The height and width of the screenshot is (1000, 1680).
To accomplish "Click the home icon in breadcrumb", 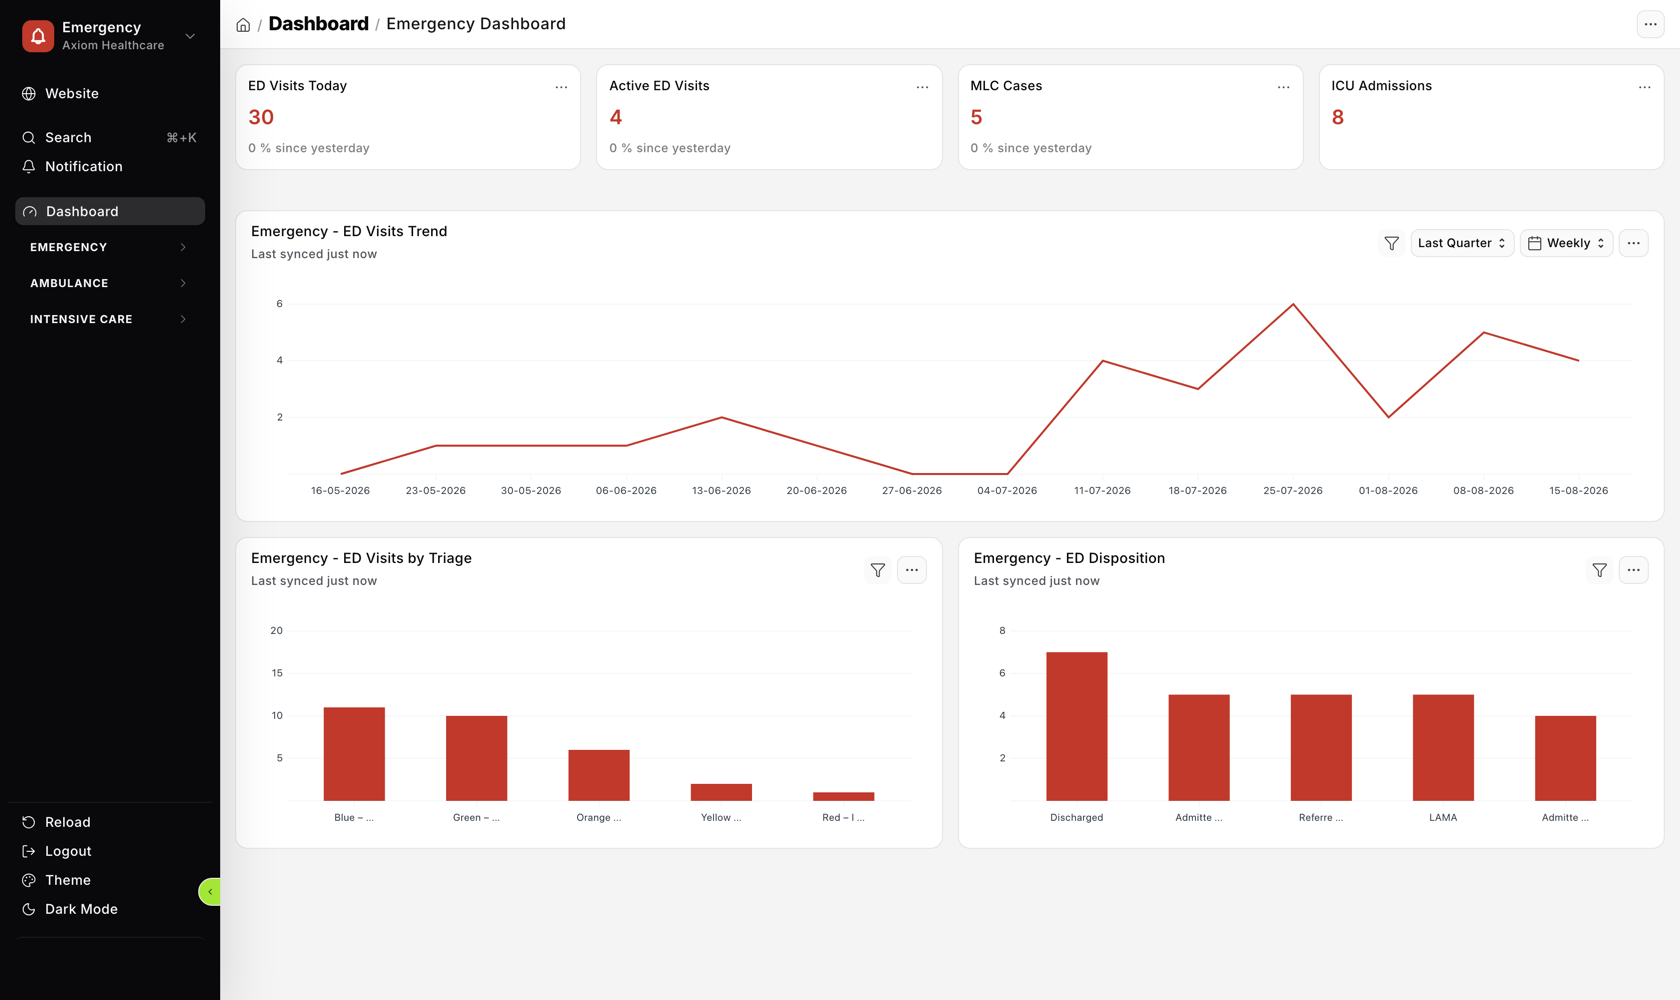I will tap(243, 25).
